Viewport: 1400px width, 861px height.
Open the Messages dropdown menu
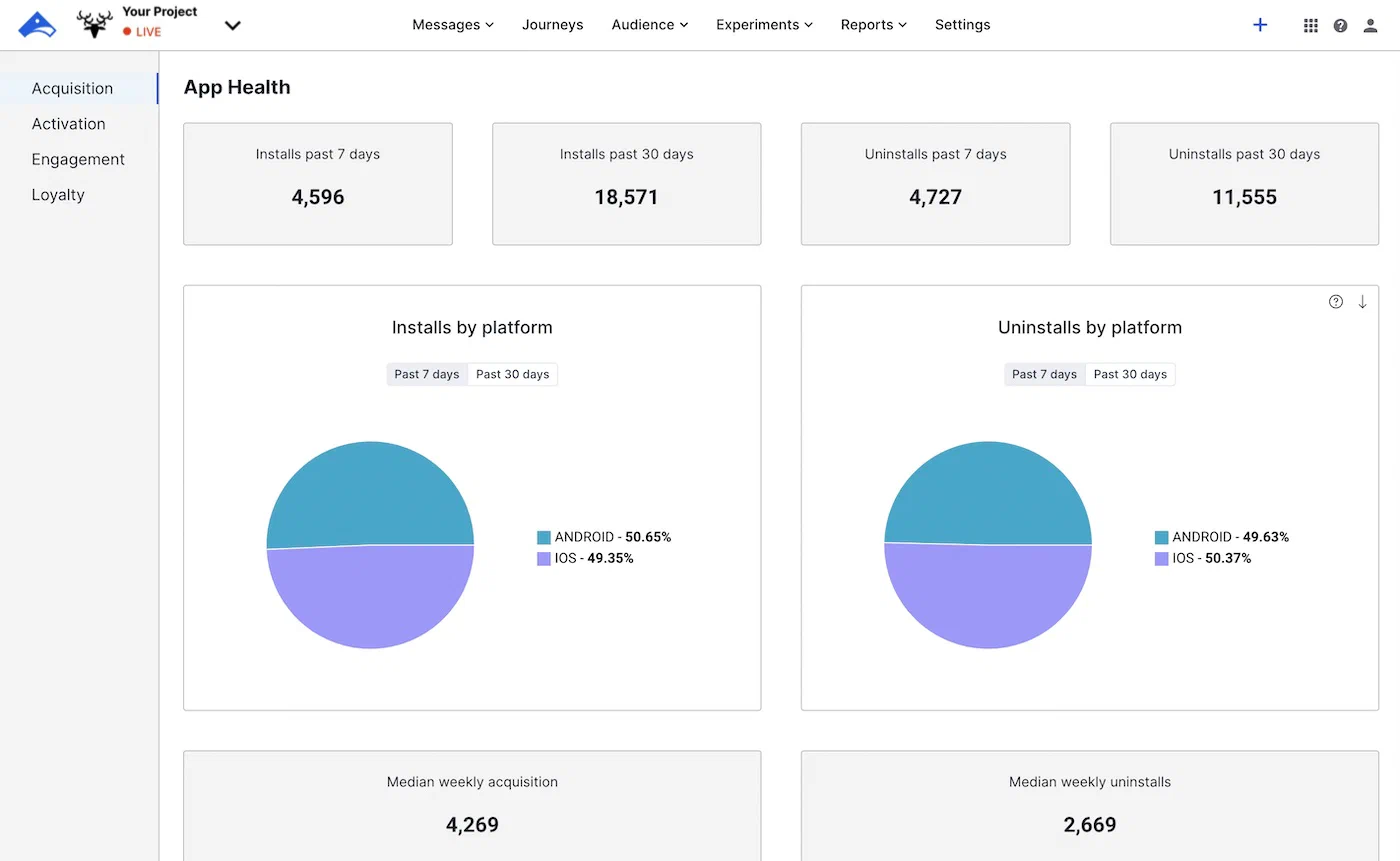tap(453, 25)
